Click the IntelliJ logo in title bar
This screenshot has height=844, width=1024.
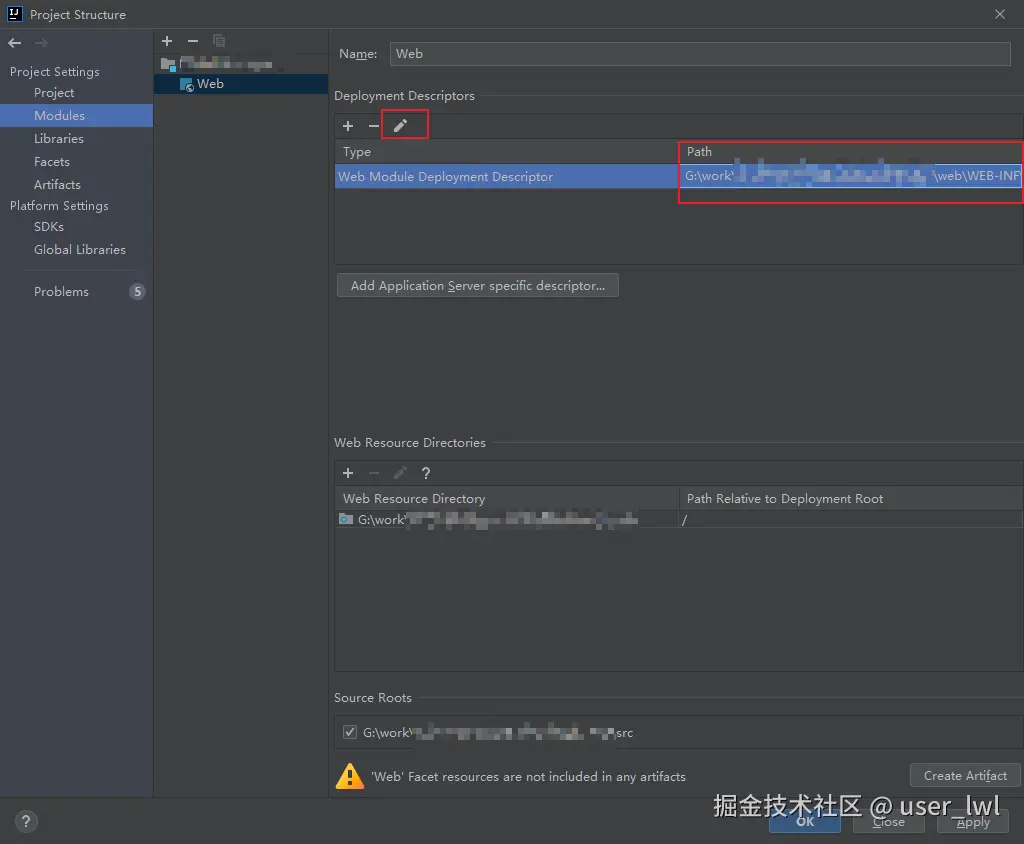[x=14, y=14]
